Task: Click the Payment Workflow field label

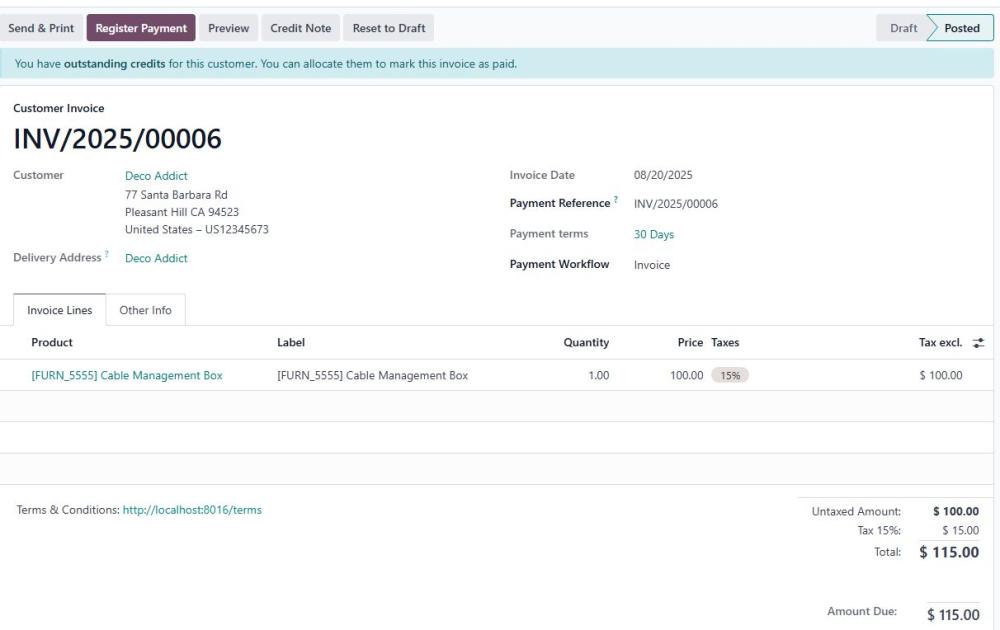Action: tap(559, 264)
